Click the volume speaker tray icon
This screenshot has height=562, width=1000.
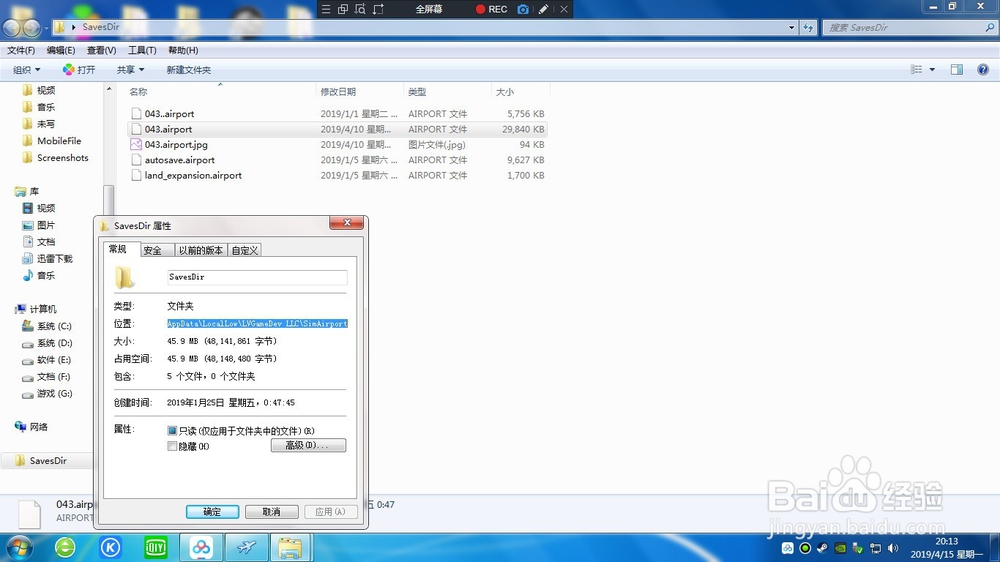tap(892, 549)
